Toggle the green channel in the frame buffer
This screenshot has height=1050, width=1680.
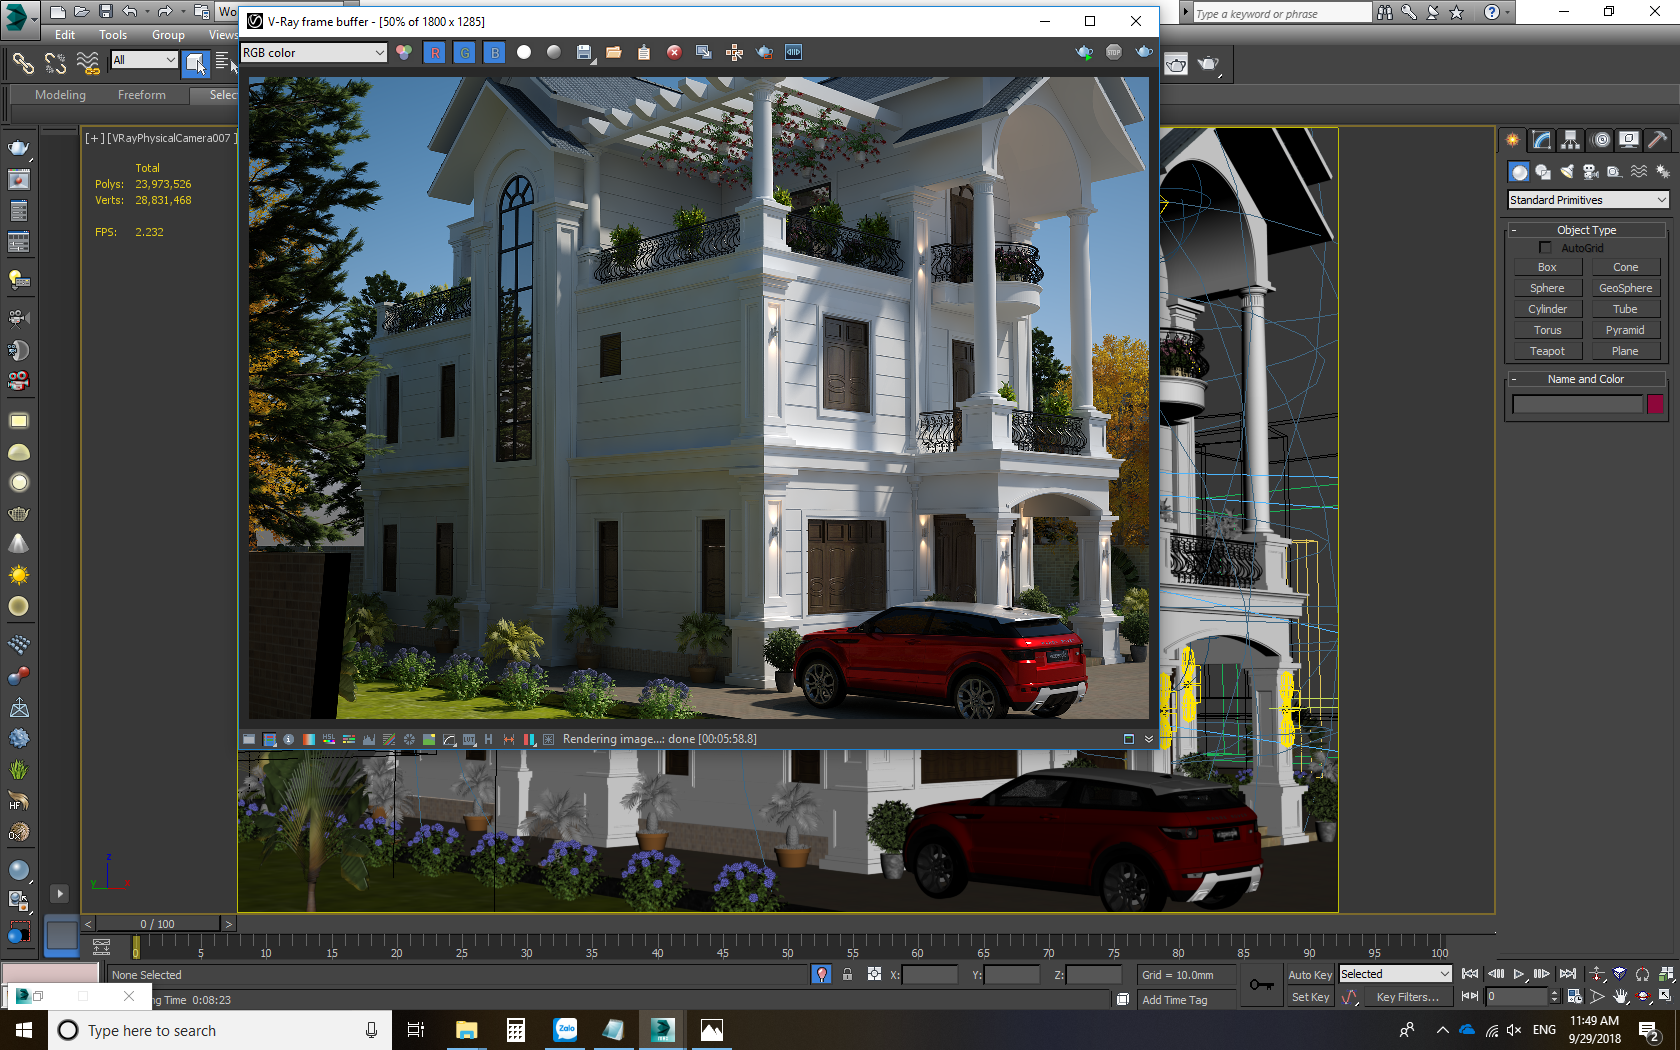click(464, 52)
